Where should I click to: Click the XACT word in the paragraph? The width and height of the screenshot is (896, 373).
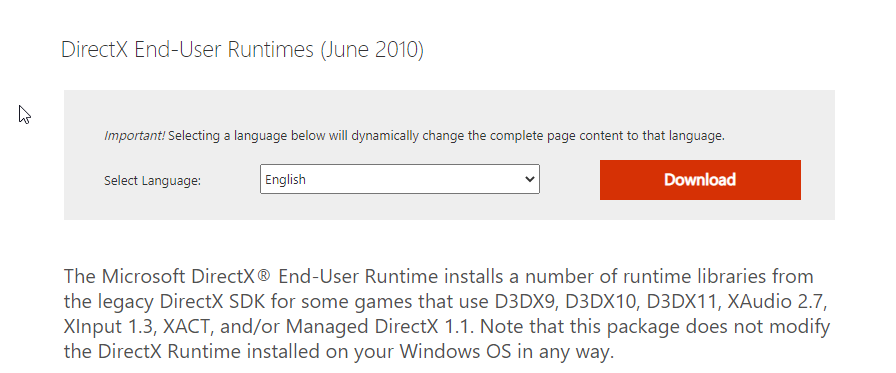tap(188, 326)
